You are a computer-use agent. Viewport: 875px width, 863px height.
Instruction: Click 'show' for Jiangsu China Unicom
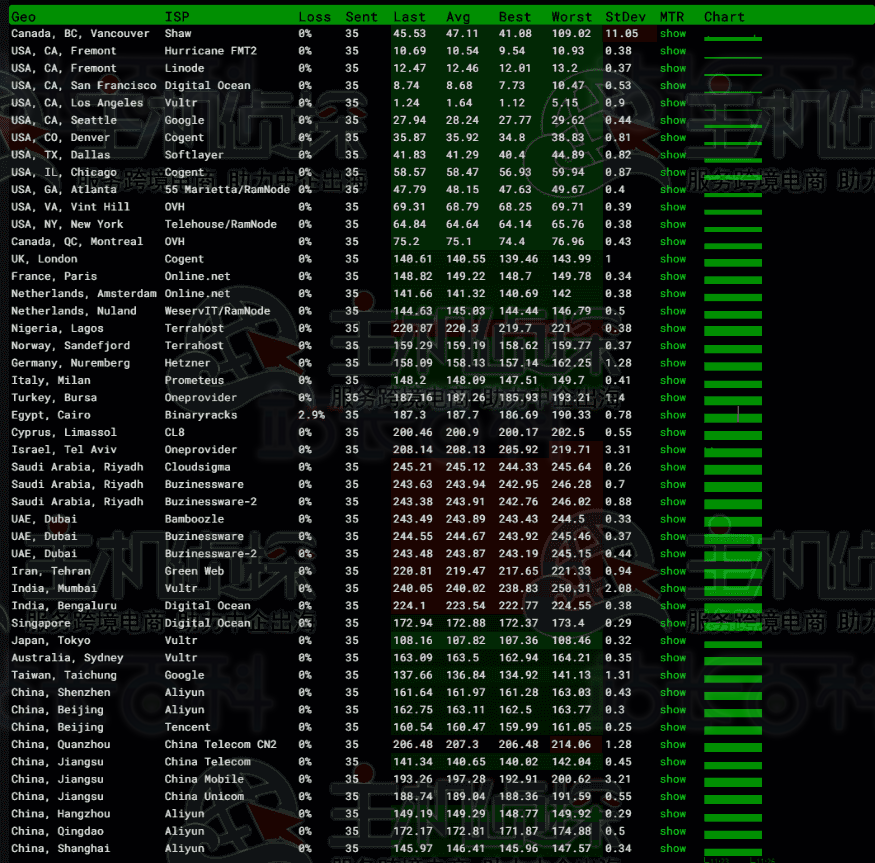click(x=672, y=796)
